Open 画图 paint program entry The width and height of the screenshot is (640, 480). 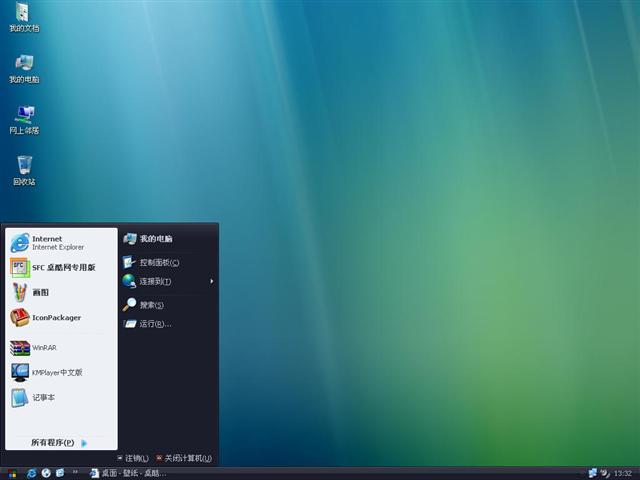click(61, 292)
